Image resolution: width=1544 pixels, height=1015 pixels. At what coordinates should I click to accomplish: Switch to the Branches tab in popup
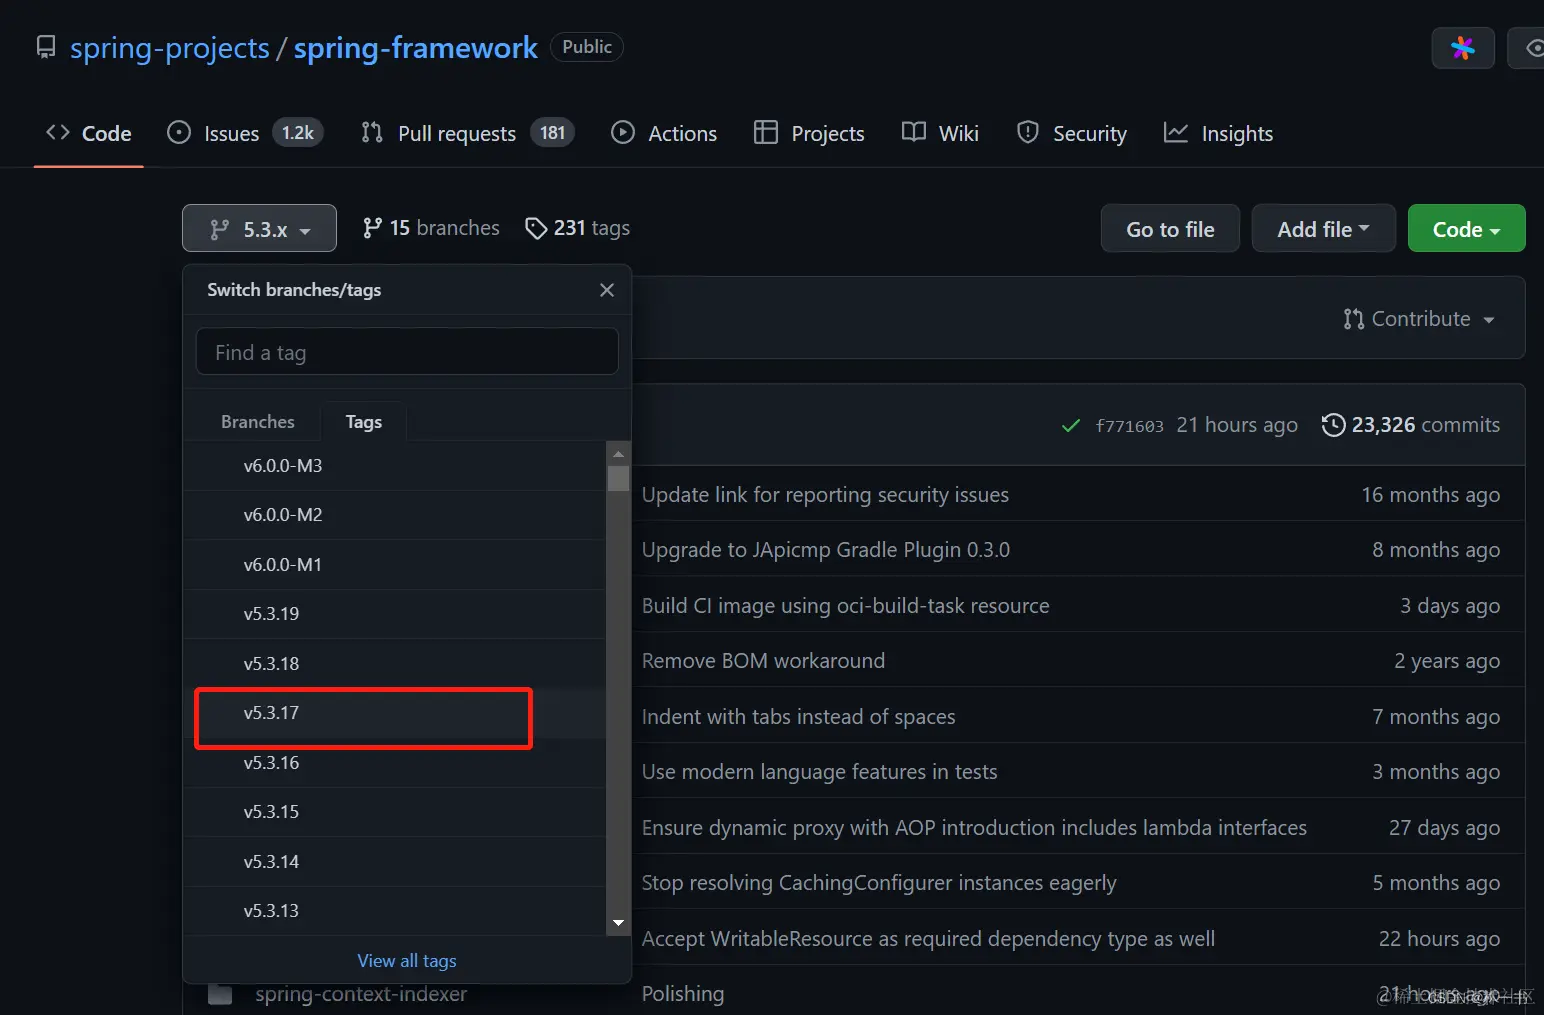258,422
